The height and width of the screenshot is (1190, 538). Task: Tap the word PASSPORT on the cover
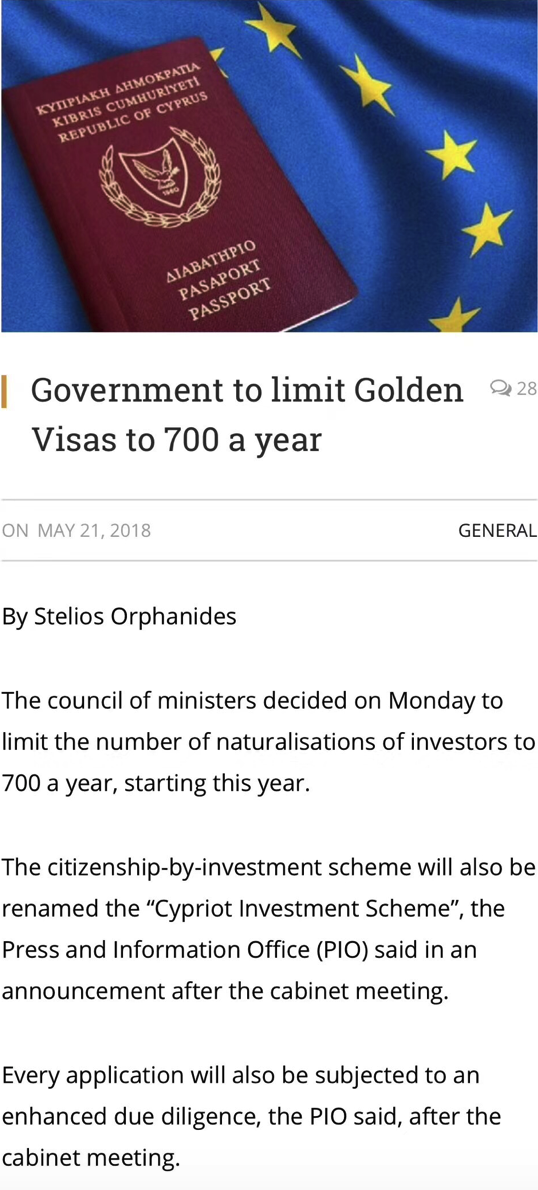pos(230,300)
